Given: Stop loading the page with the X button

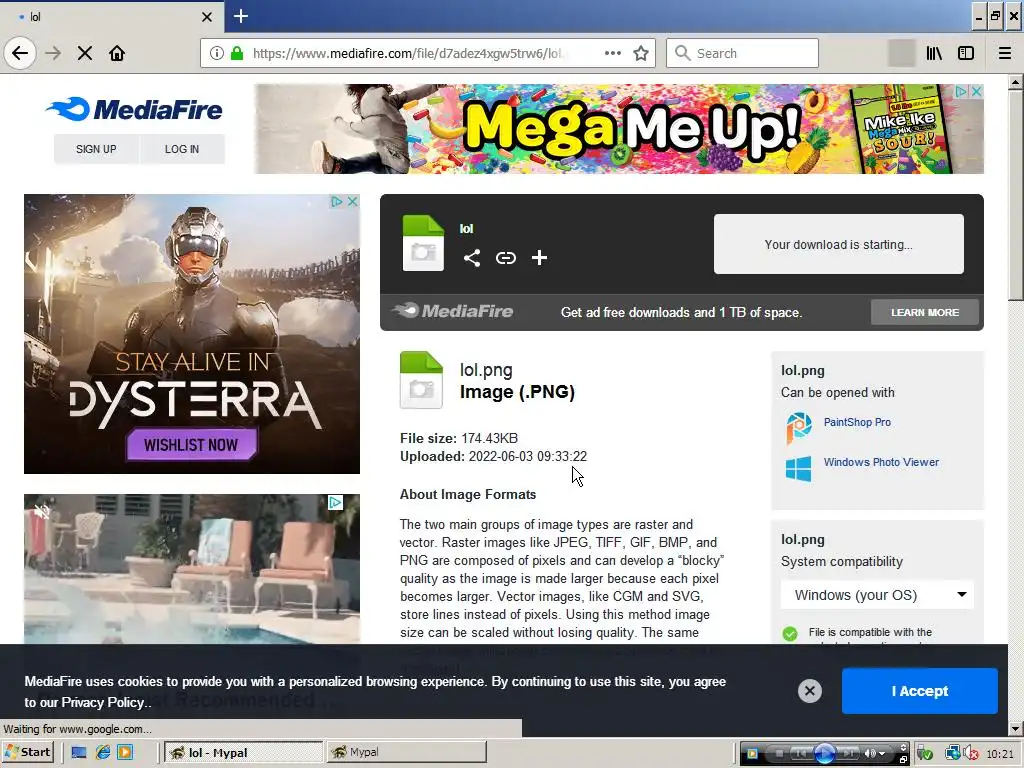Looking at the screenshot, I should (85, 53).
